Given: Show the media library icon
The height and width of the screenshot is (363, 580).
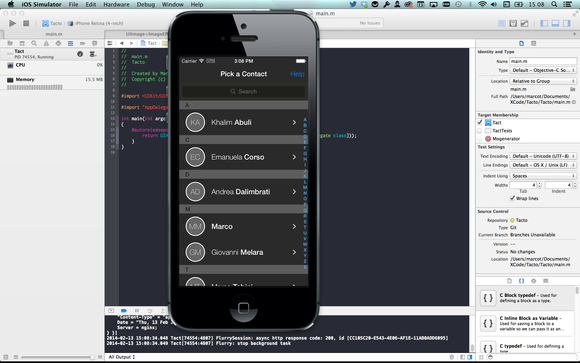Looking at the screenshot, I should point(546,281).
